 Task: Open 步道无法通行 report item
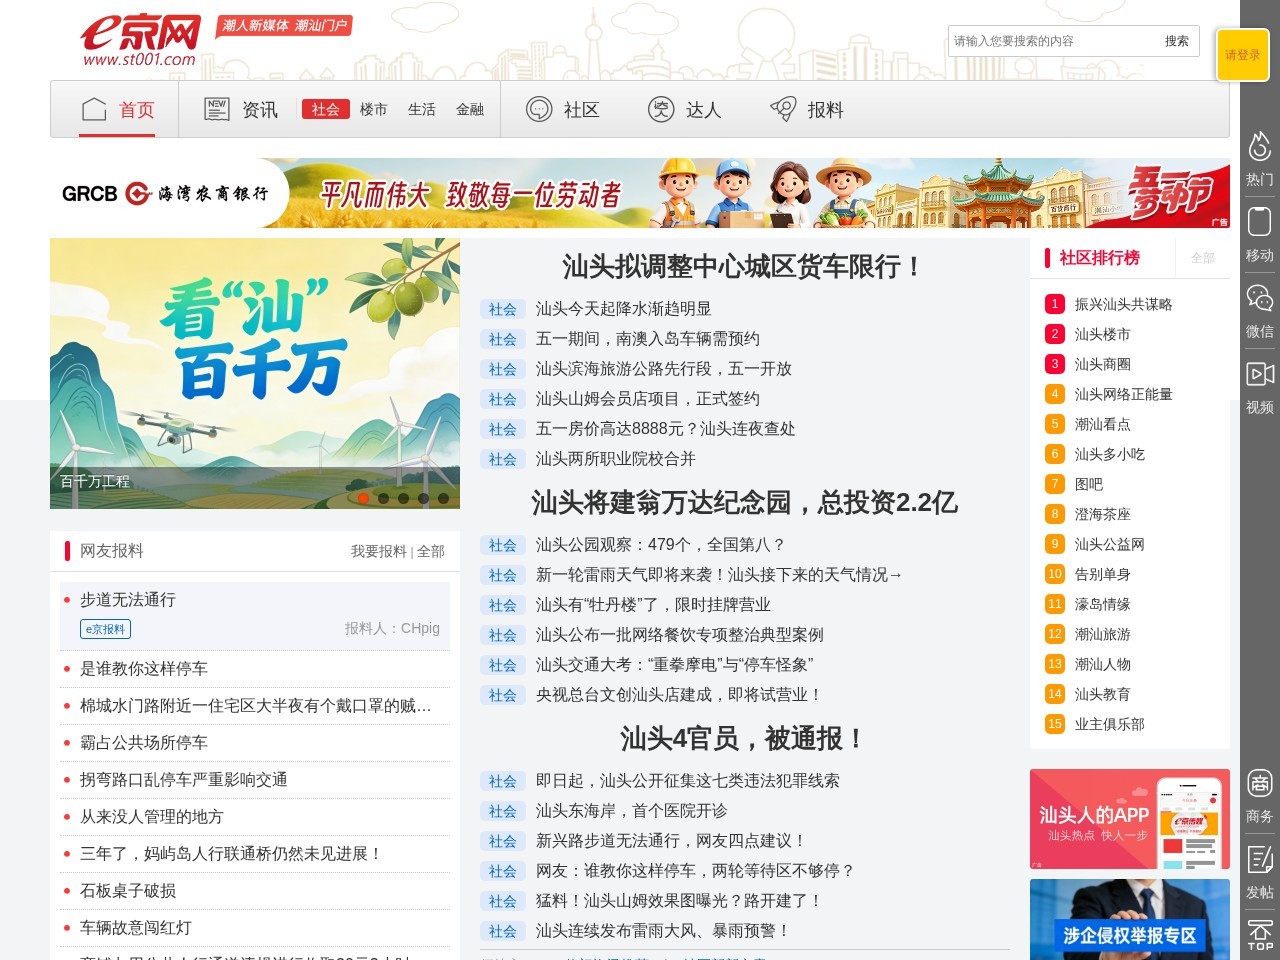[128, 600]
